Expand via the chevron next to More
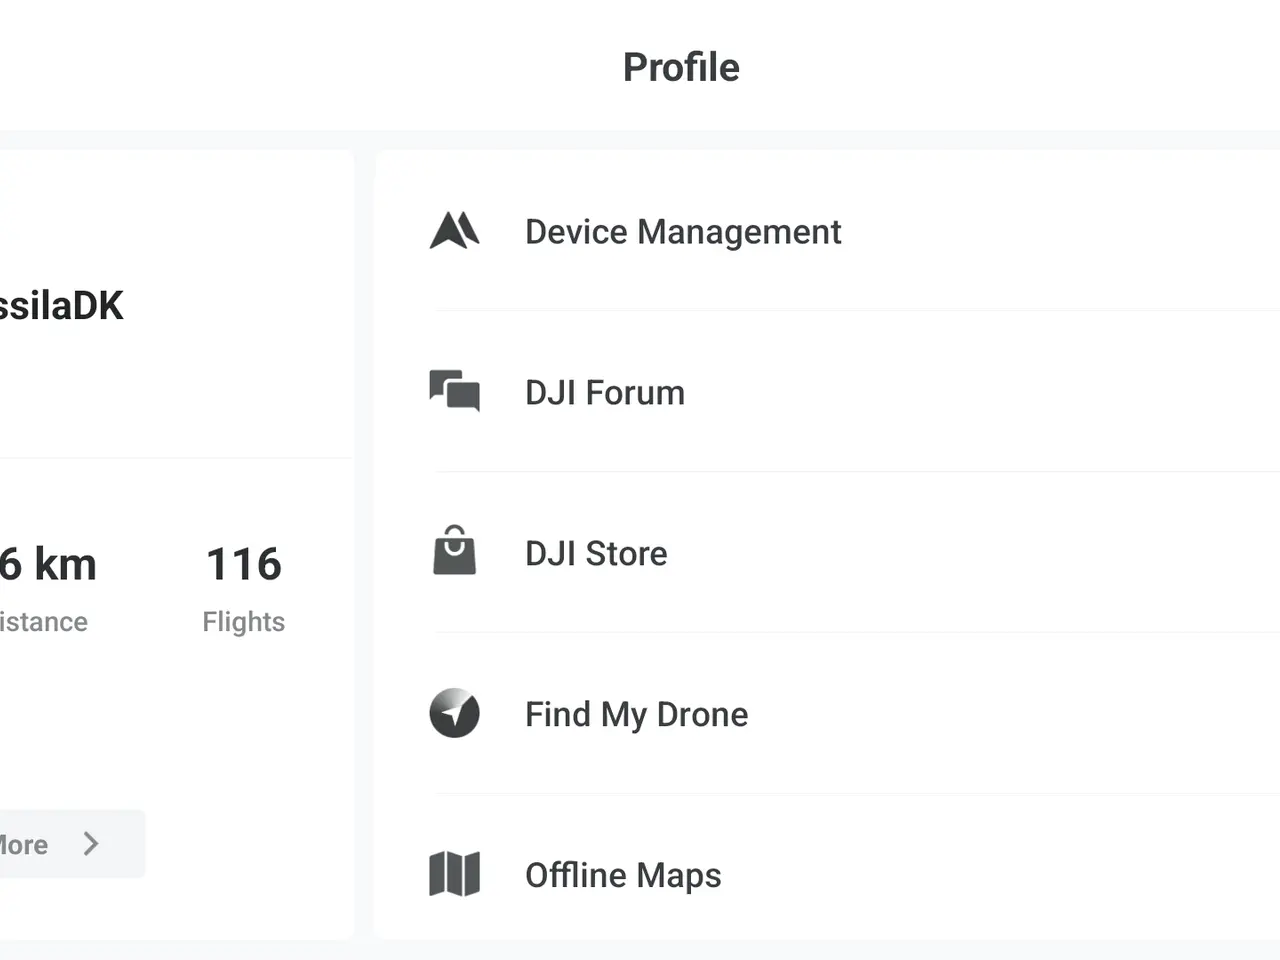 [91, 844]
